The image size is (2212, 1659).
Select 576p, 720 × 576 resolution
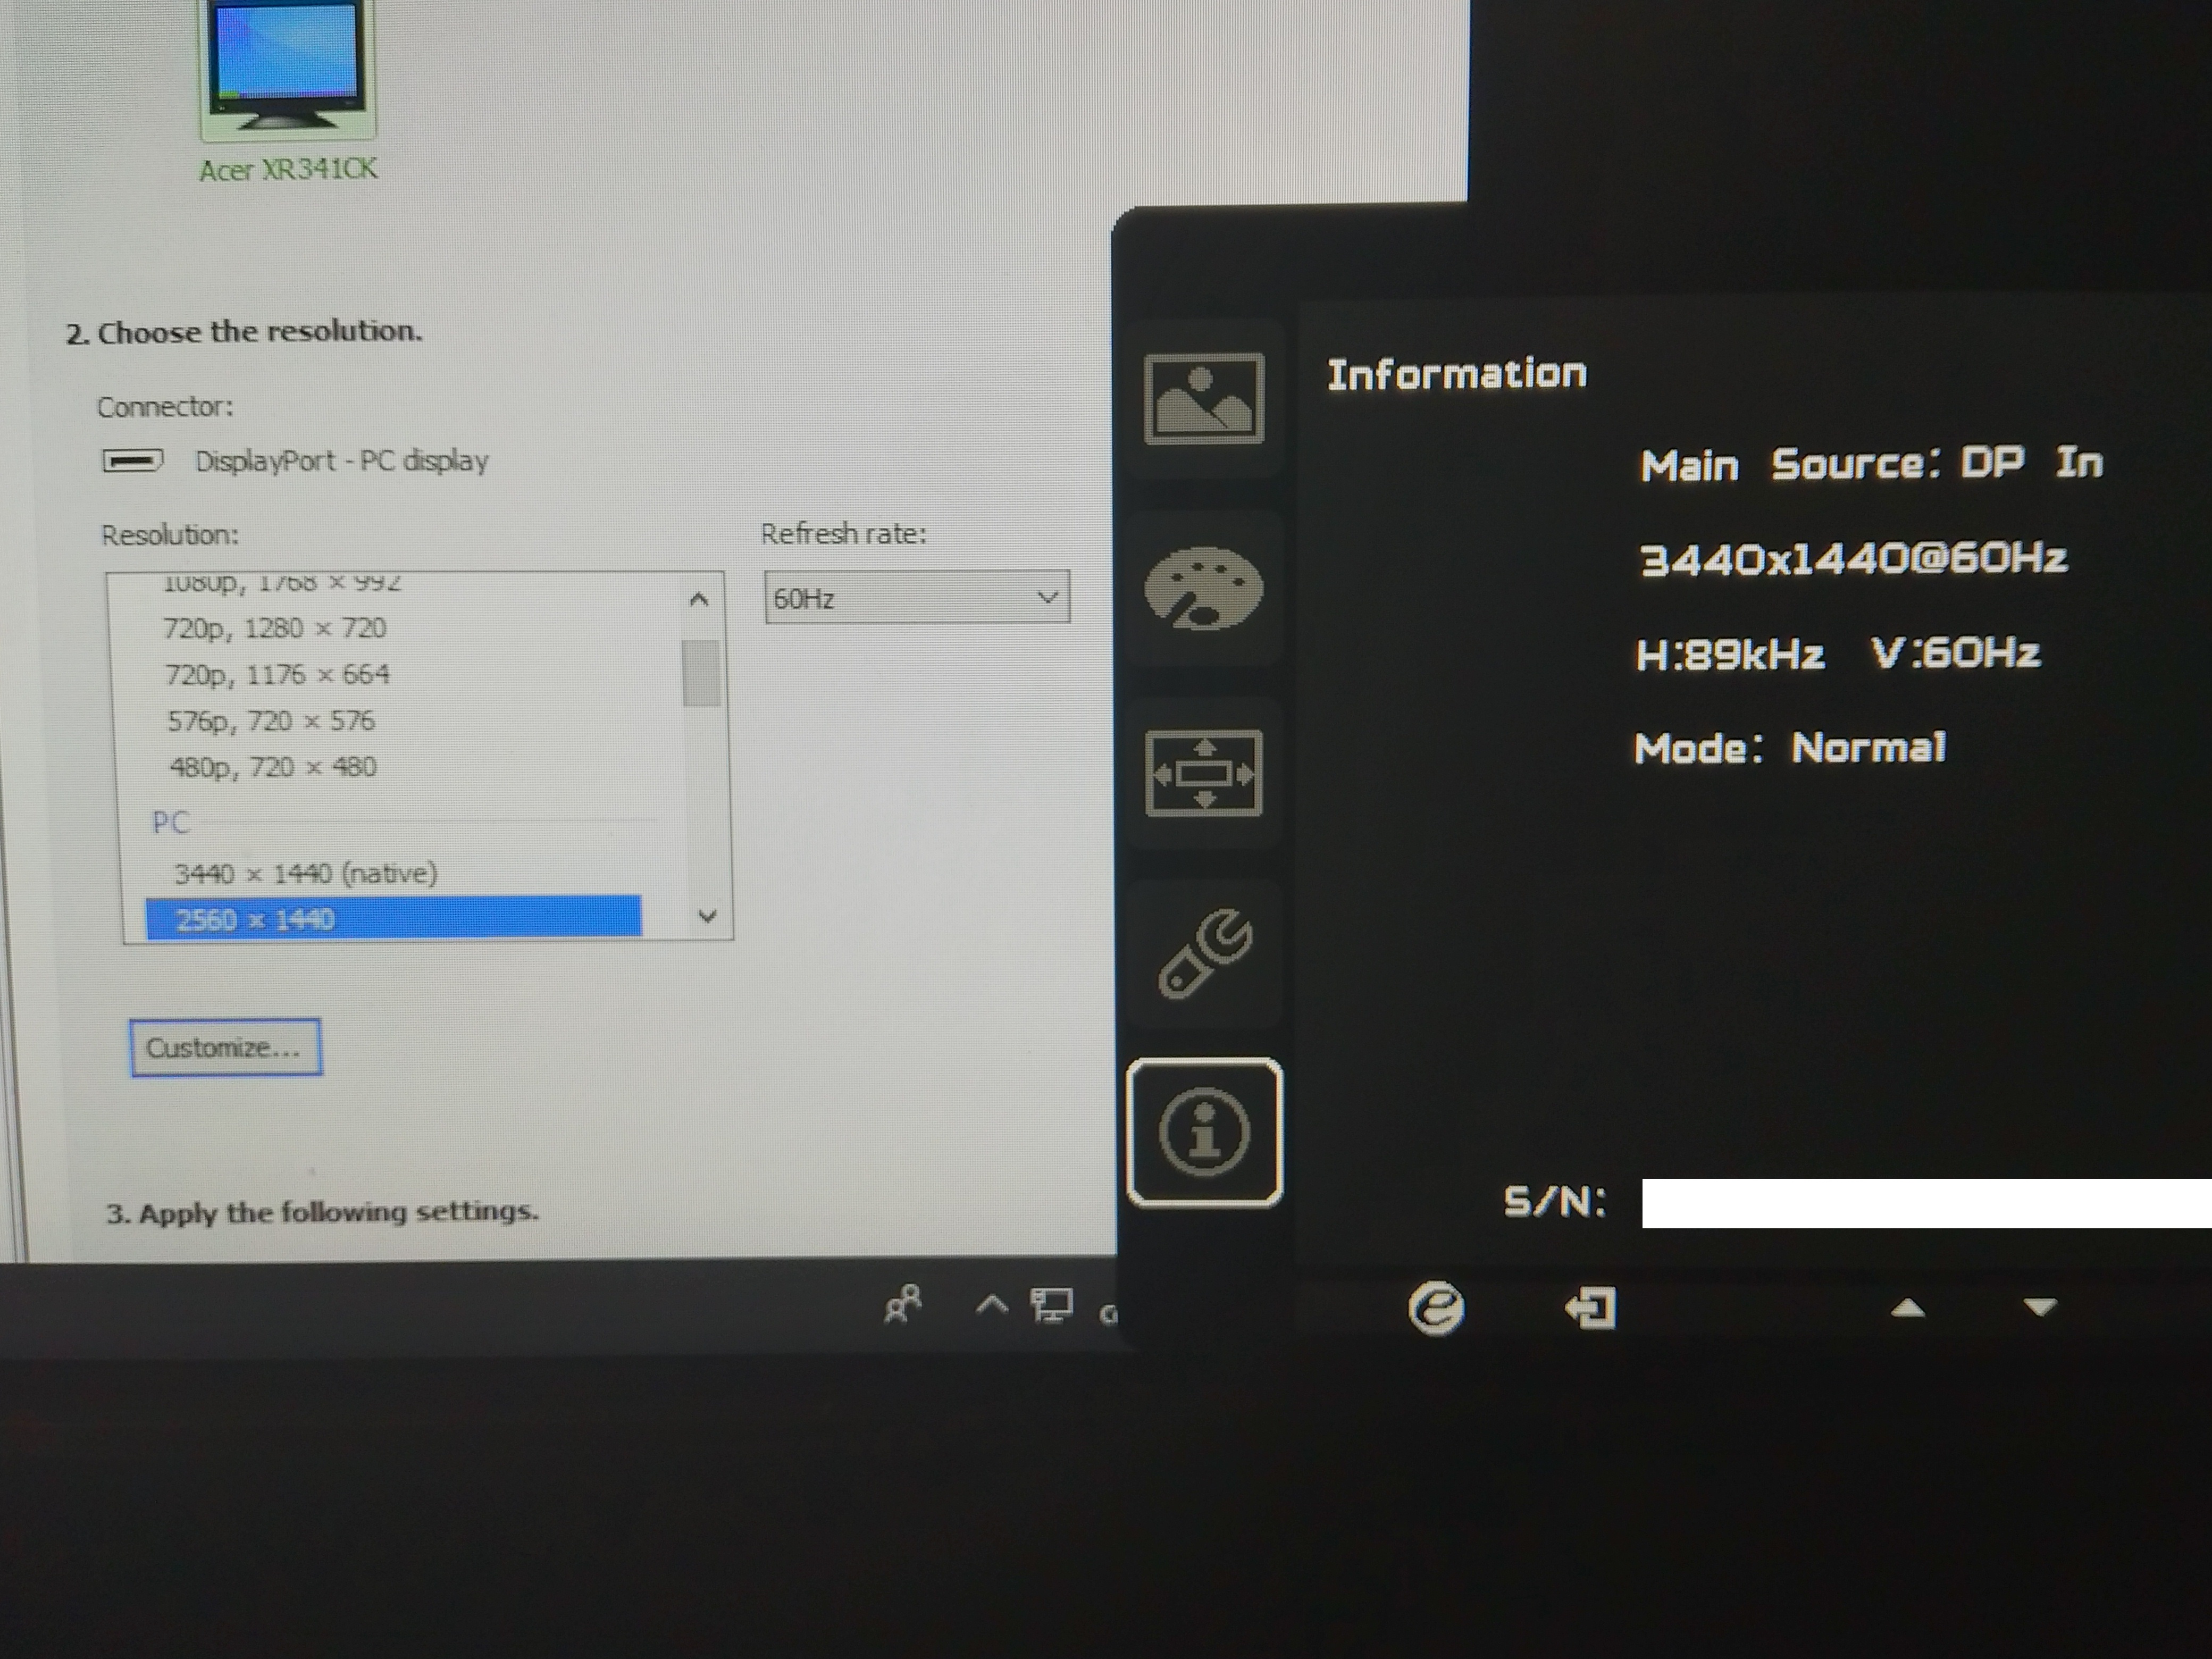(x=271, y=721)
